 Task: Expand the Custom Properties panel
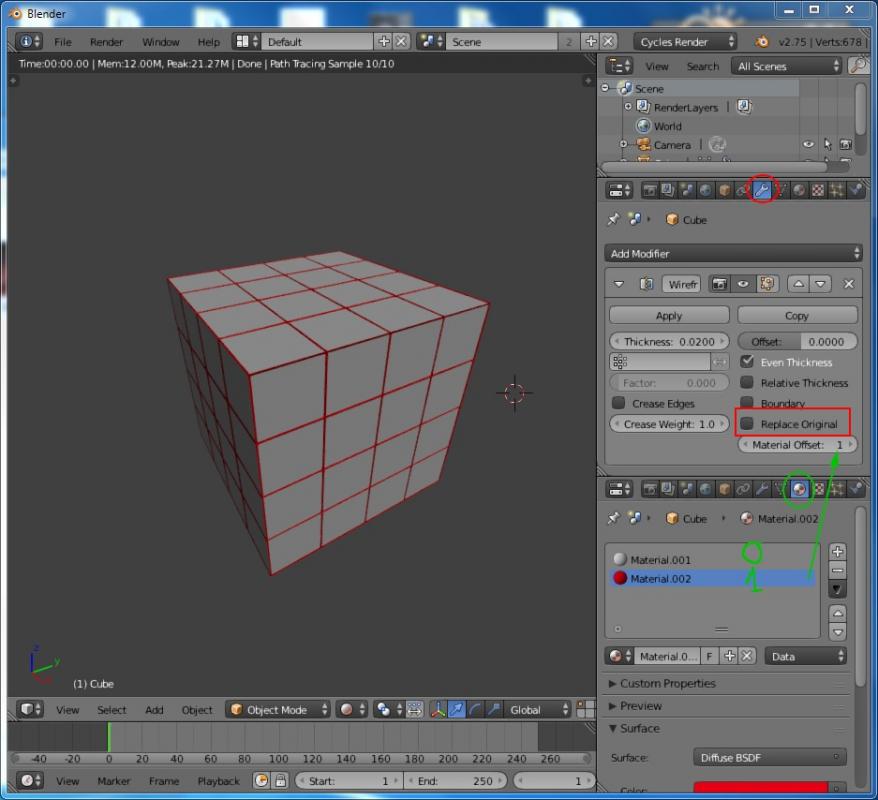coord(667,684)
